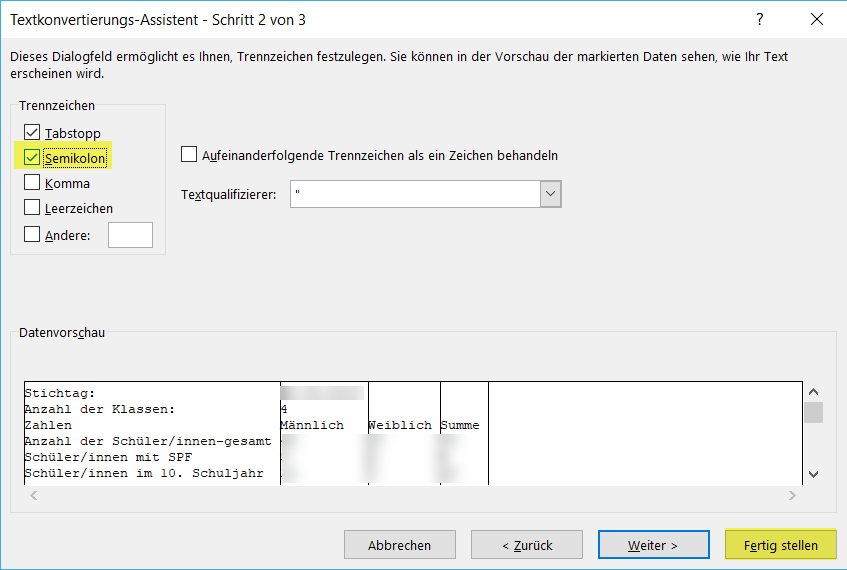The height and width of the screenshot is (570, 847).
Task: Click the help question mark icon
Action: point(760,19)
